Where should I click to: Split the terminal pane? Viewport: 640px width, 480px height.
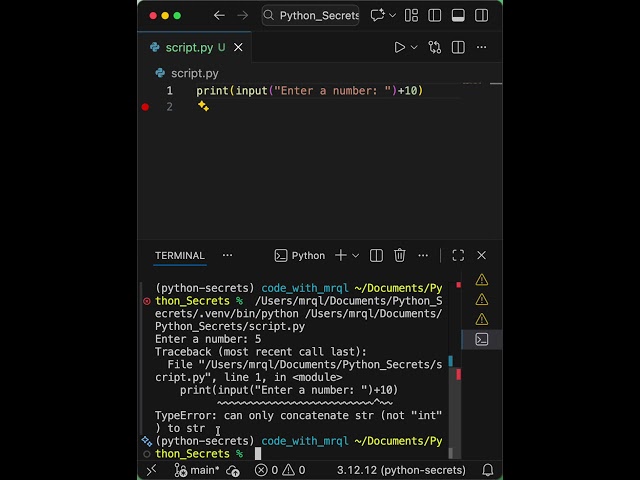376,256
